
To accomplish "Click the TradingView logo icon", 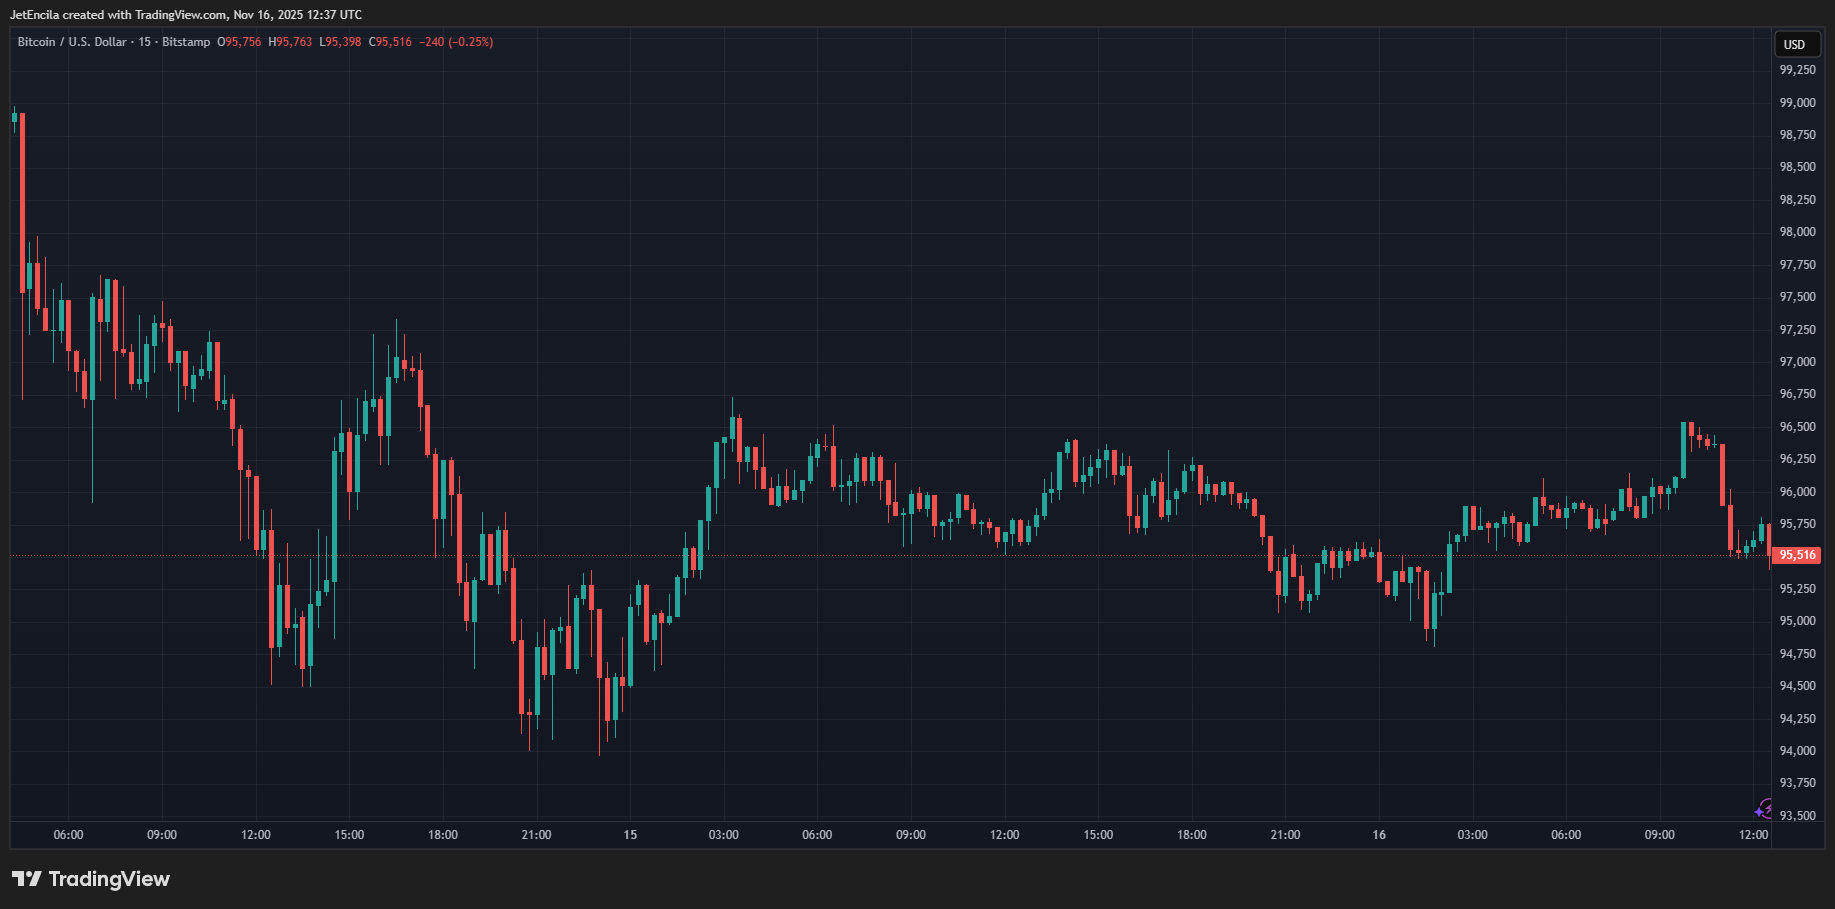I will click(x=27, y=878).
